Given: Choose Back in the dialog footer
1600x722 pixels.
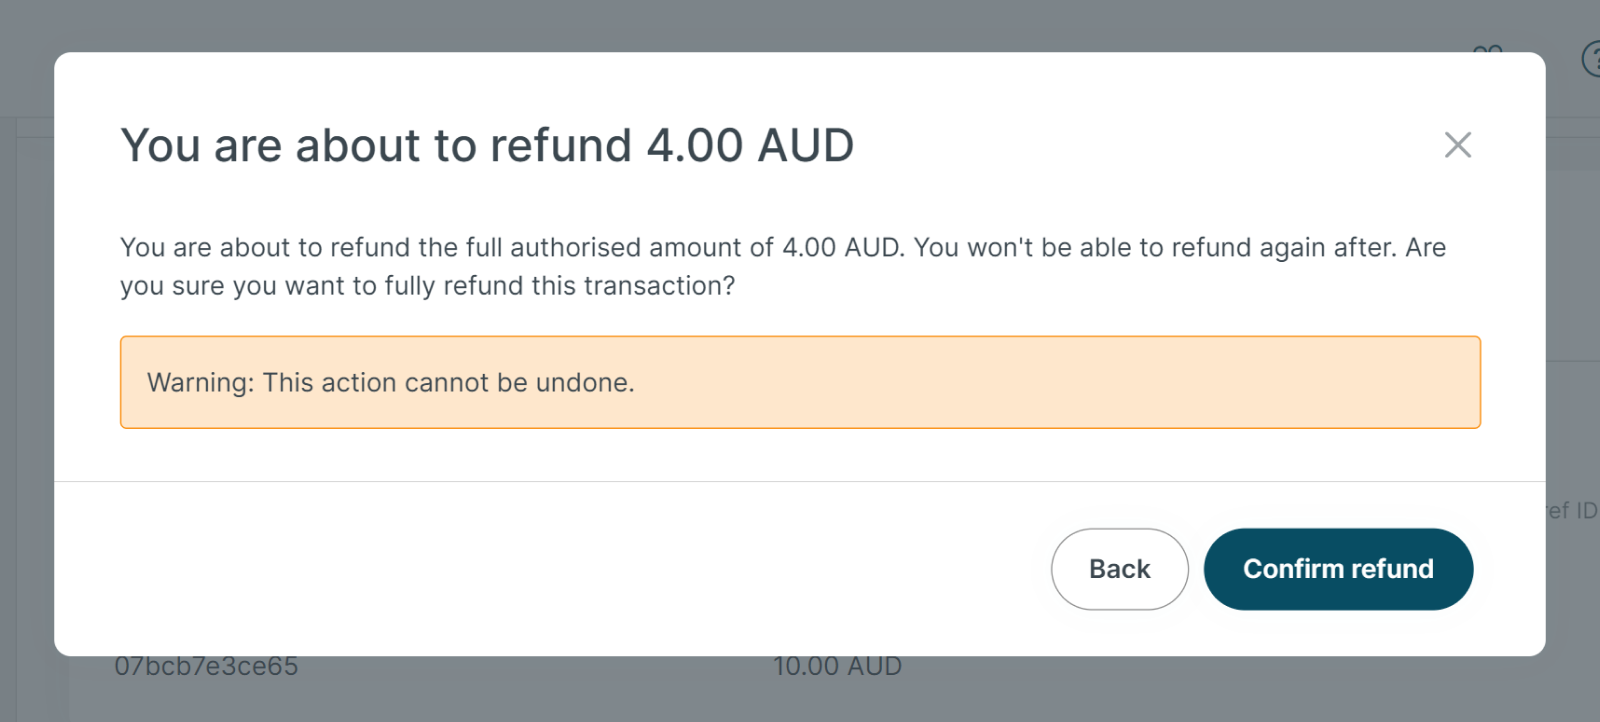Looking at the screenshot, I should (x=1119, y=568).
